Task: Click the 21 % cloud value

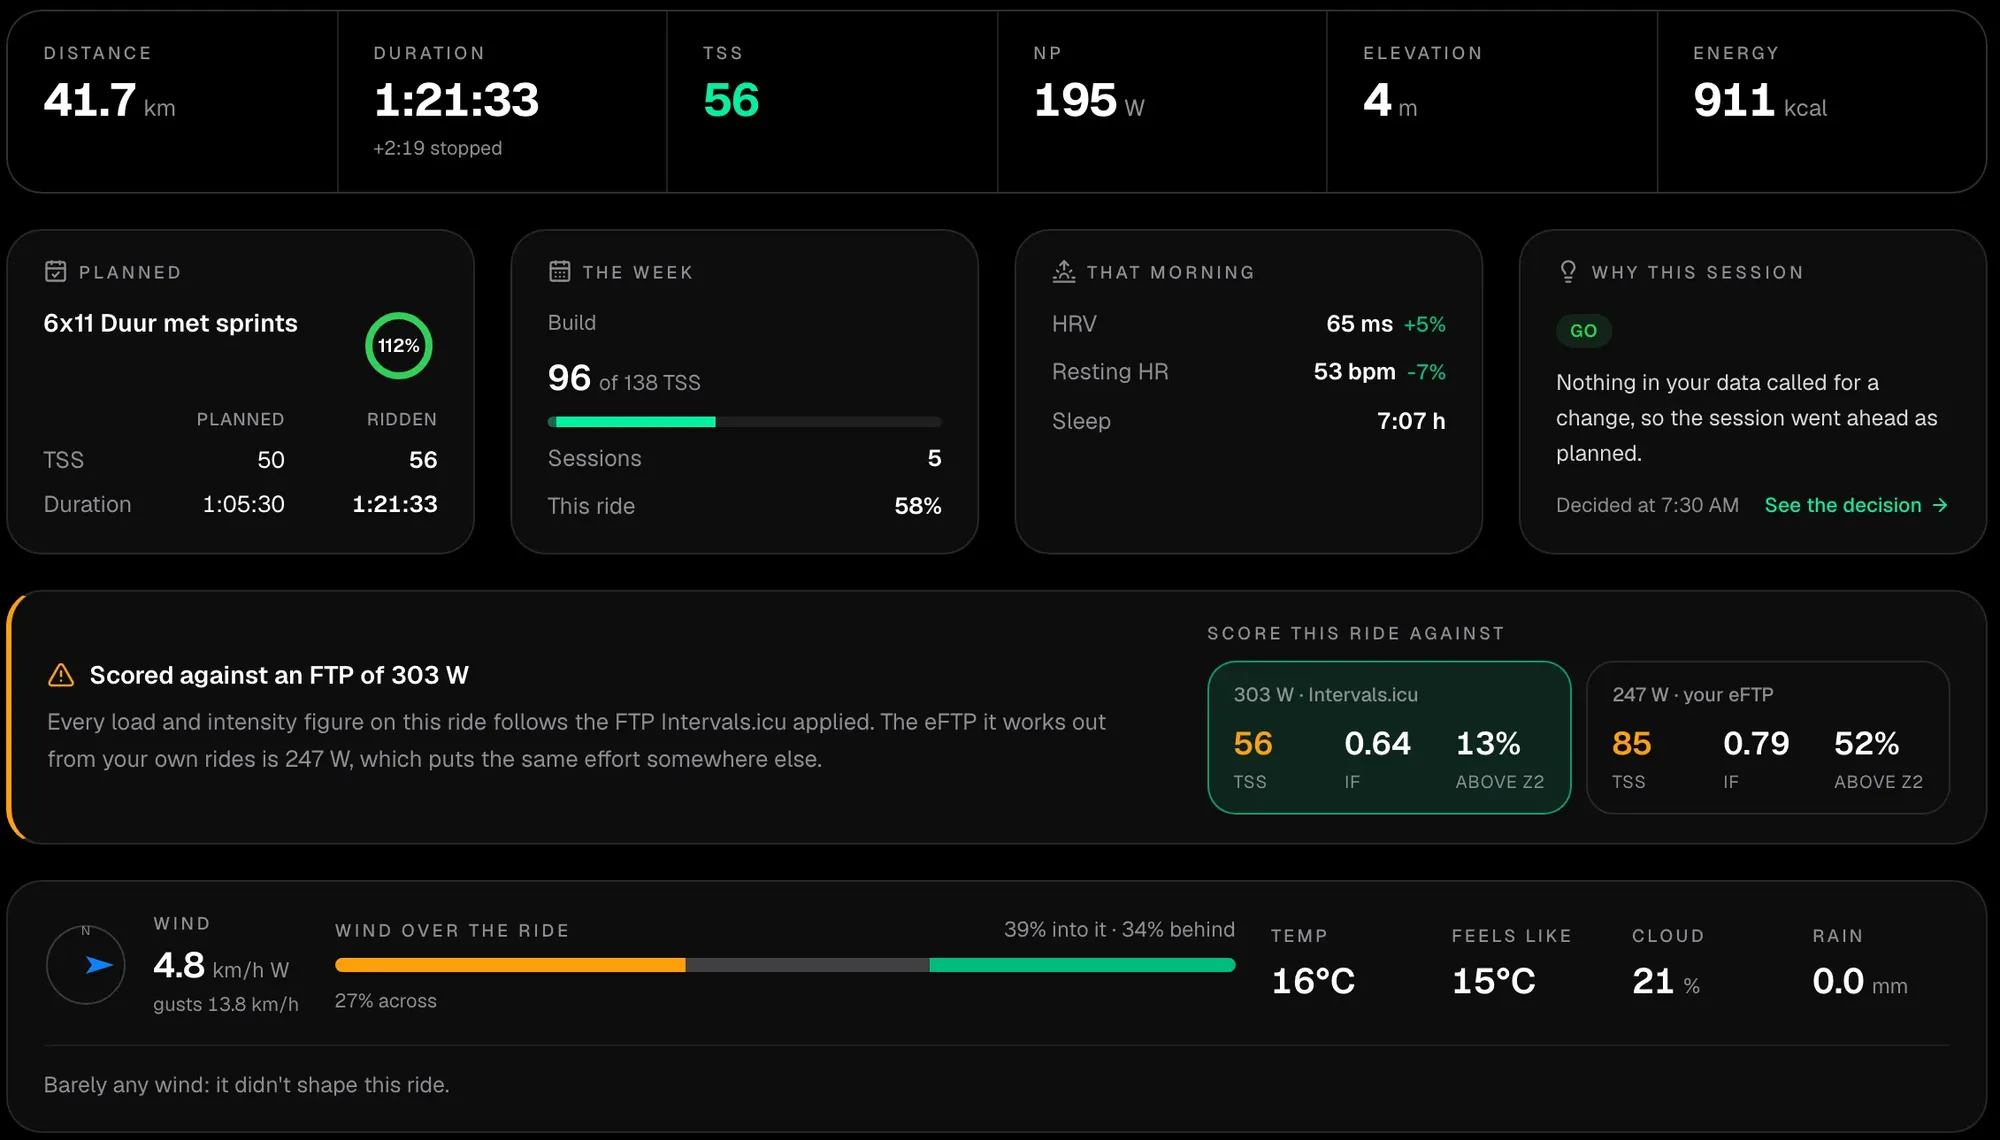Action: [x=1666, y=981]
